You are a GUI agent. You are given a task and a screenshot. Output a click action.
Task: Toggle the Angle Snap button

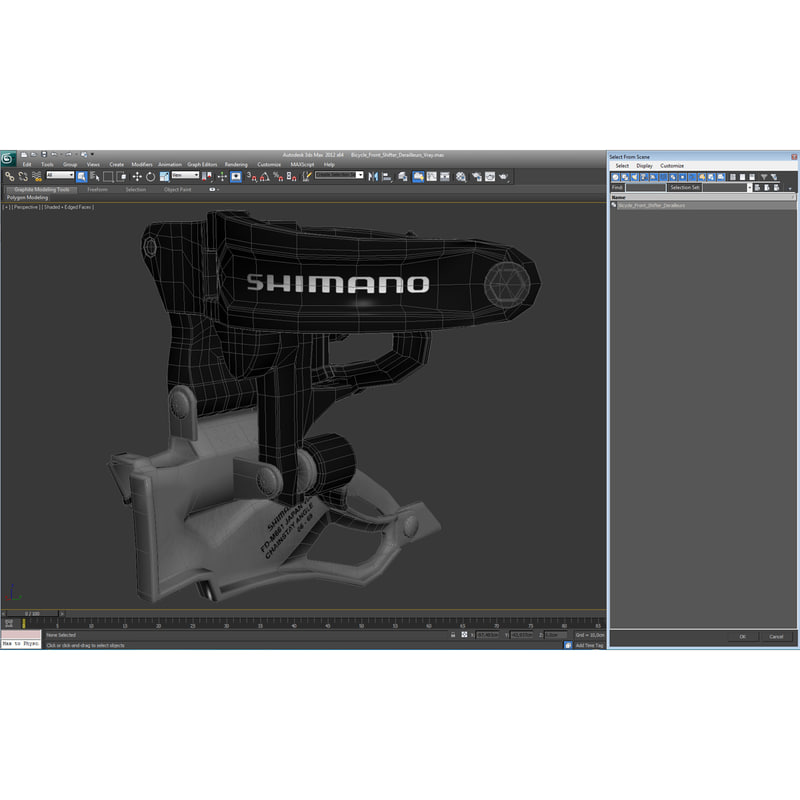264,176
